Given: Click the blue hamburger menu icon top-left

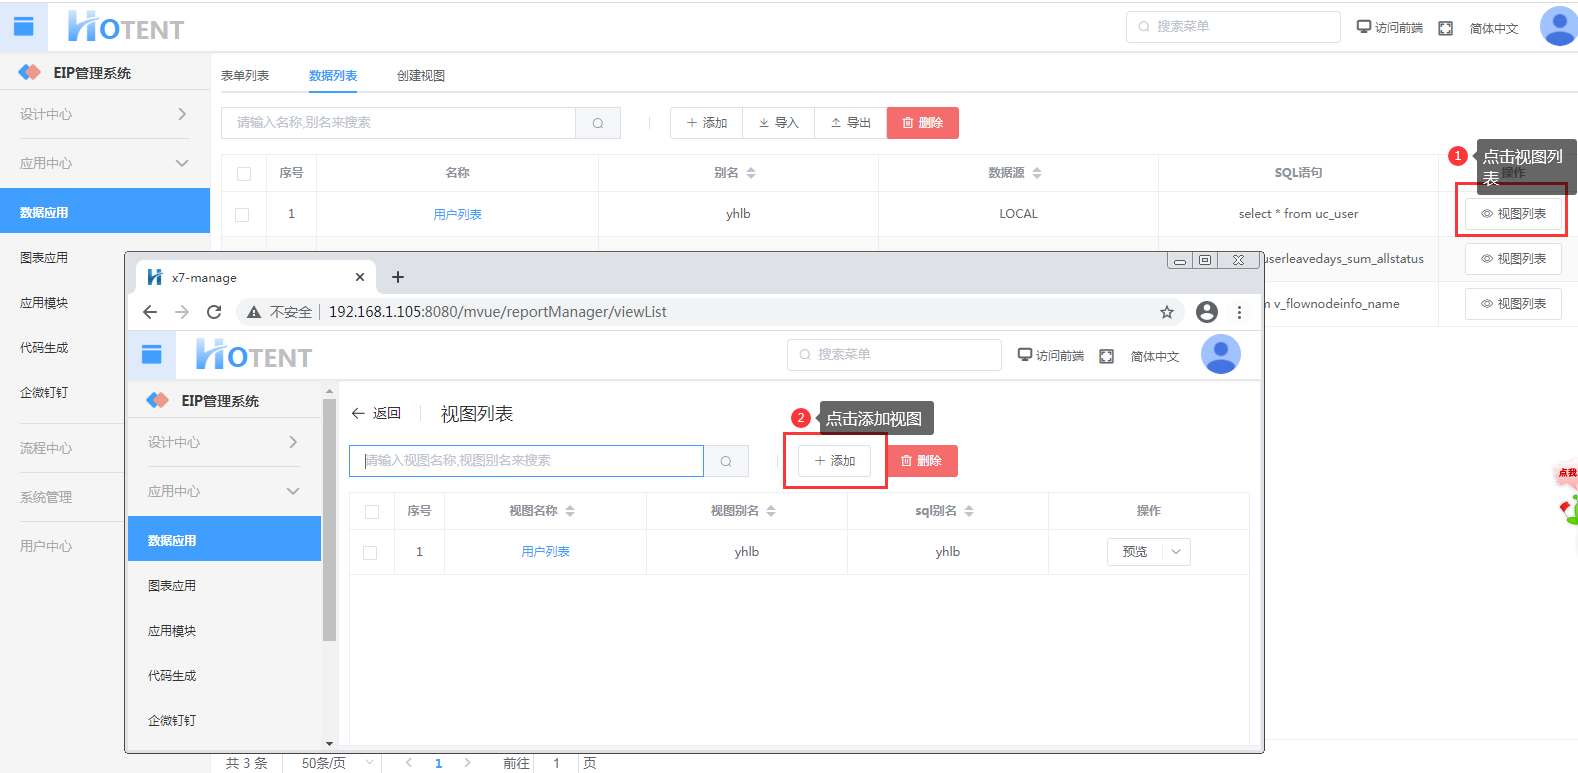Looking at the screenshot, I should pos(23,27).
